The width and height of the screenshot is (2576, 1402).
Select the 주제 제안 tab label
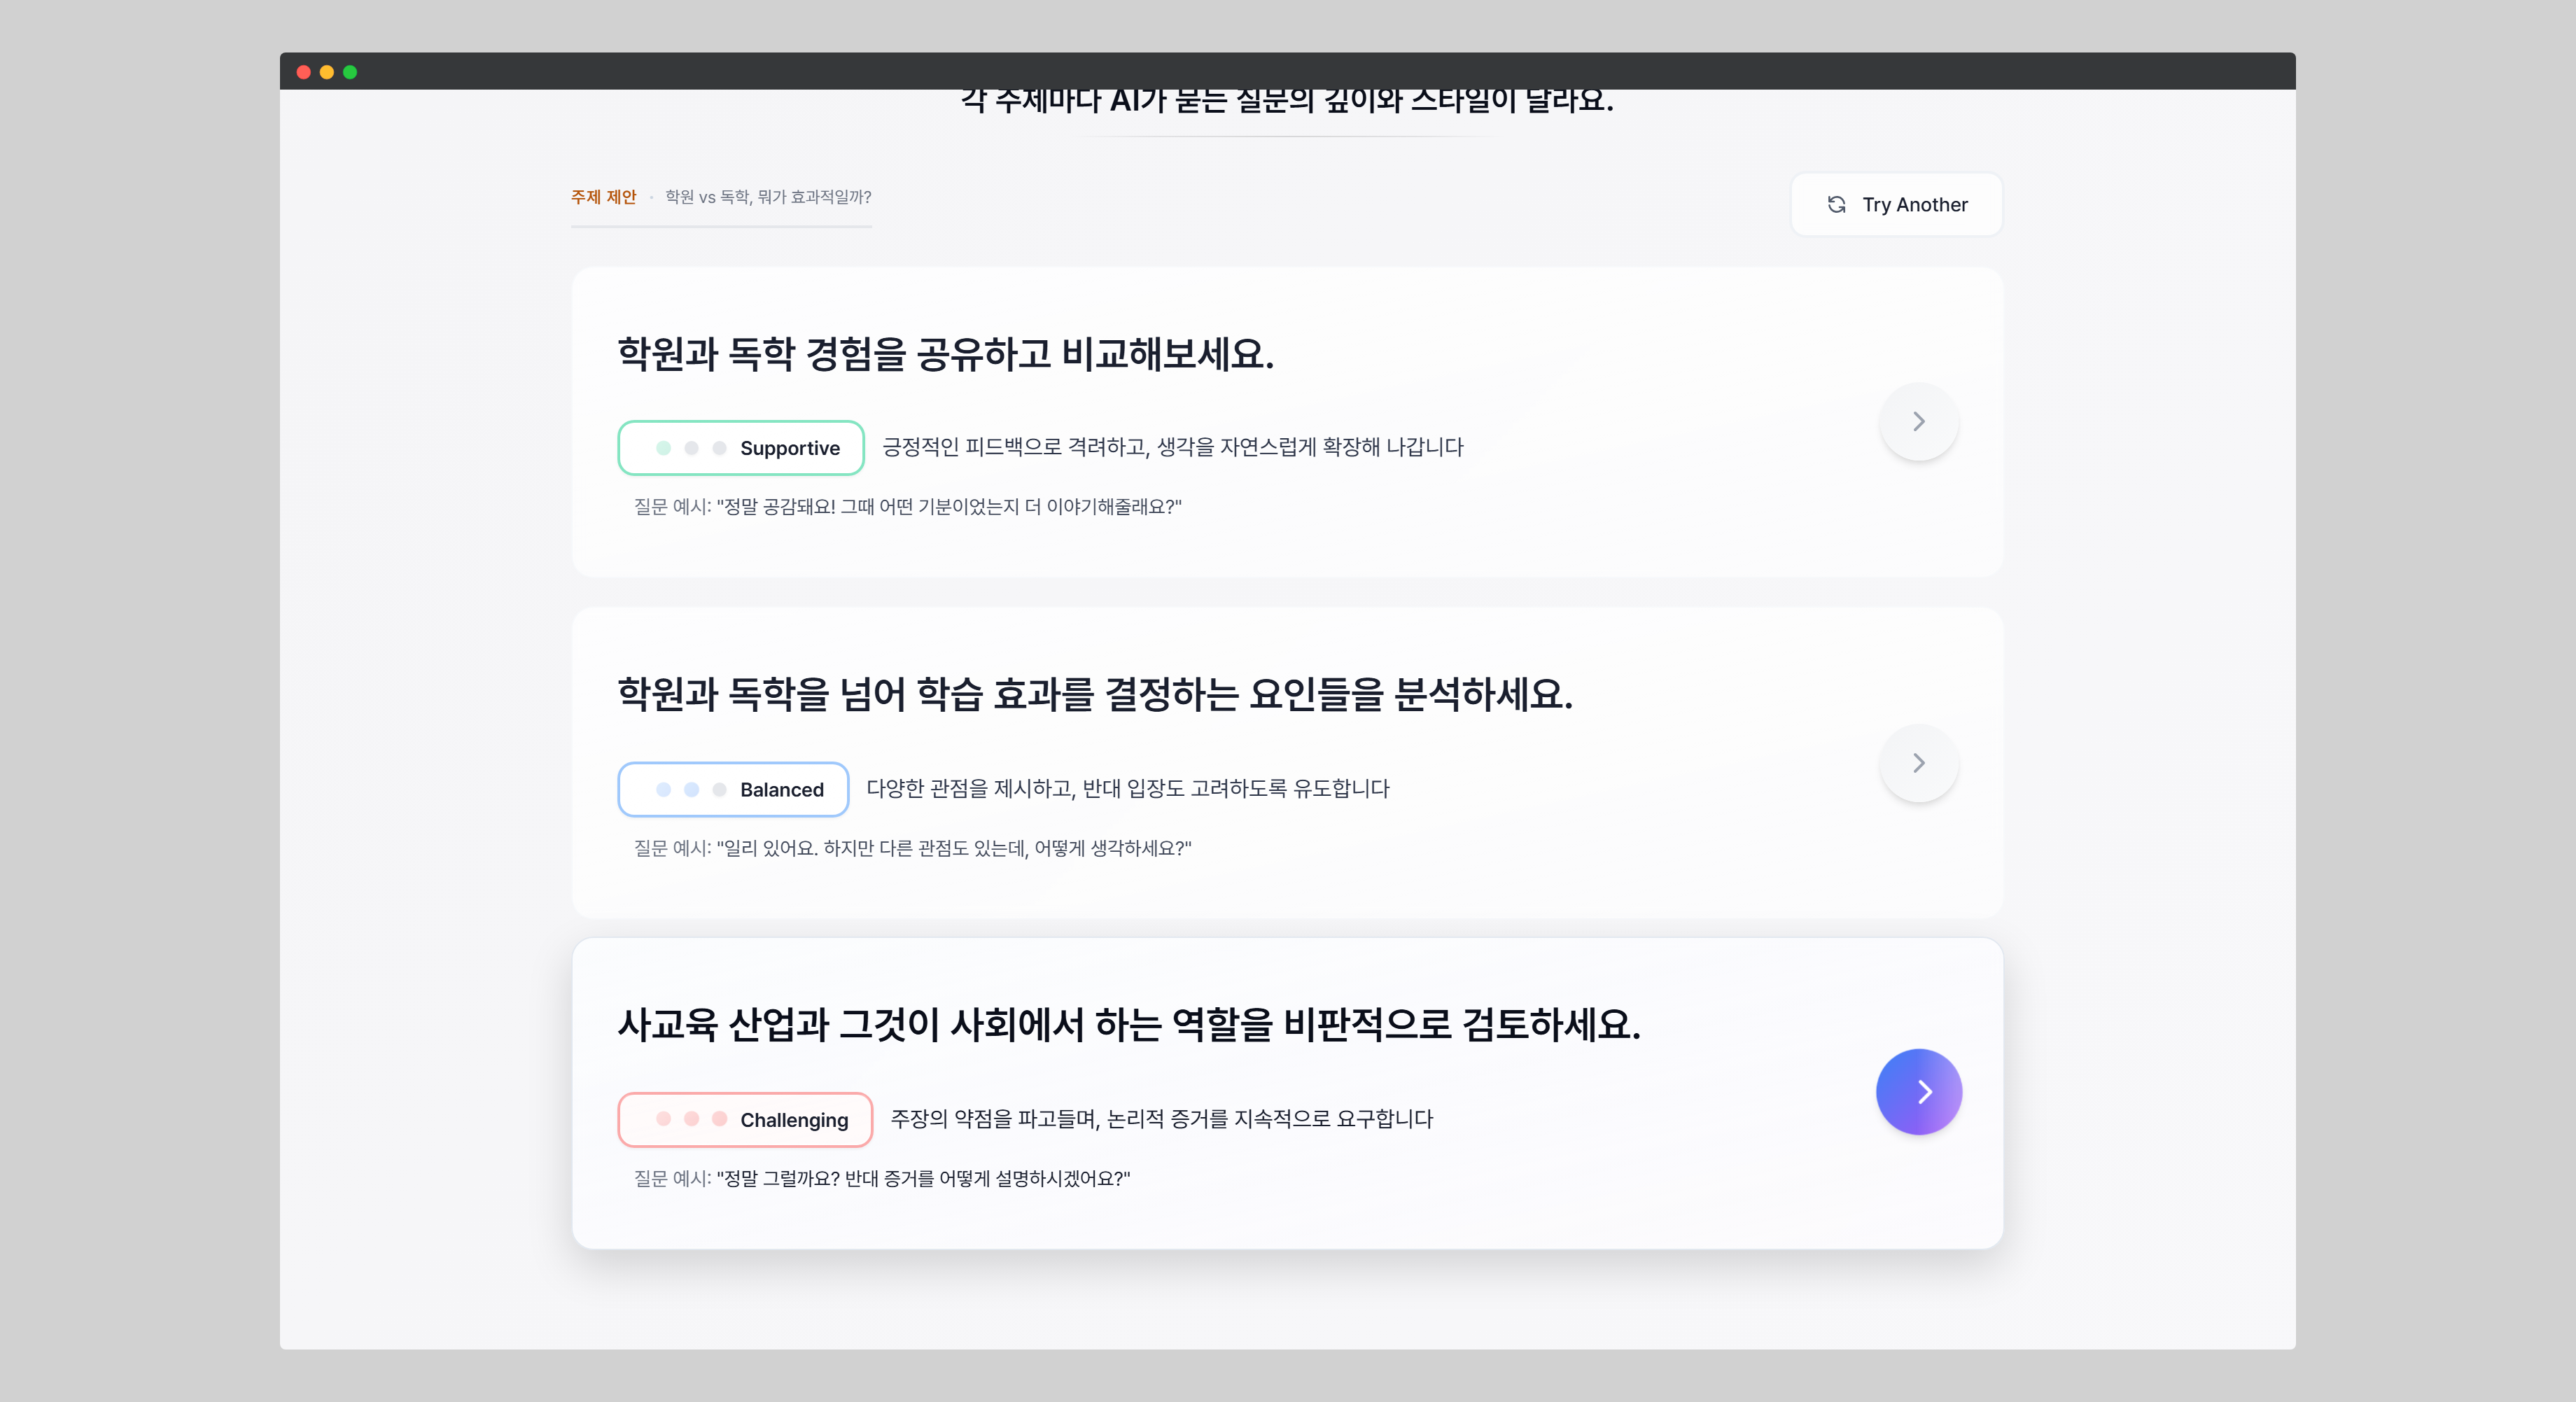tap(603, 197)
